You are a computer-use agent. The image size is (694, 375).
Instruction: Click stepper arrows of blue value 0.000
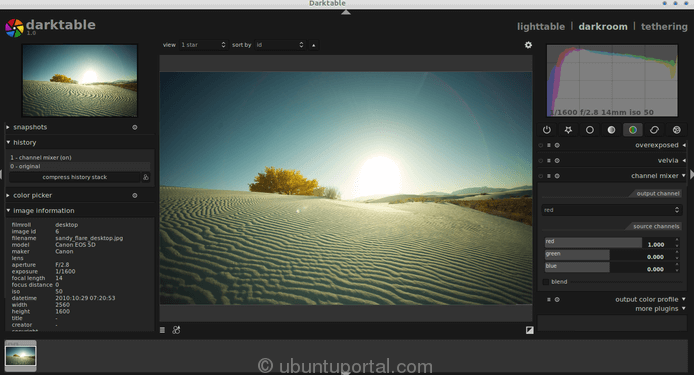677,267
